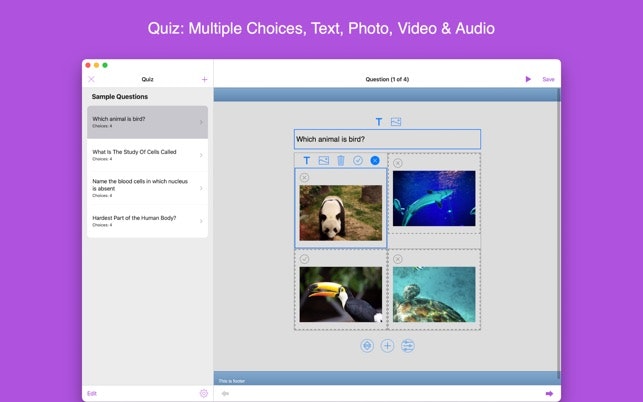Viewport: 643px width, 402px height.
Task: Toggle the correctness marker on the panda choice
Action: coord(304,178)
